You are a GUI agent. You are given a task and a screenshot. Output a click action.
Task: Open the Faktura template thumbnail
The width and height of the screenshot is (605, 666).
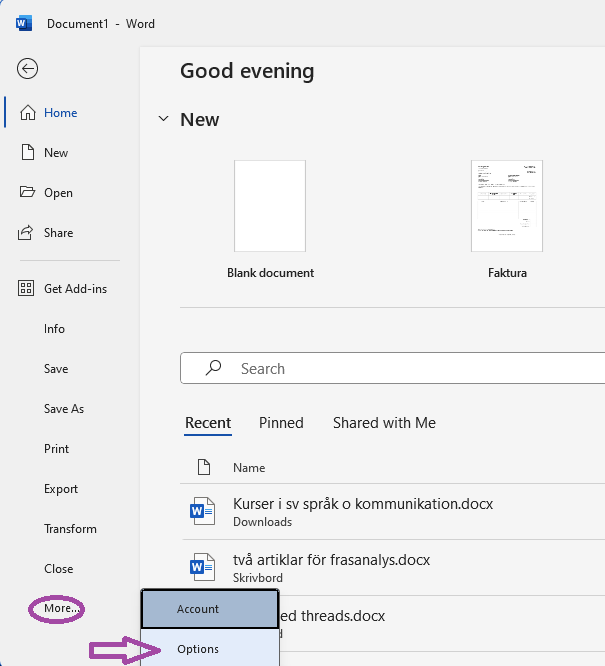click(x=507, y=206)
